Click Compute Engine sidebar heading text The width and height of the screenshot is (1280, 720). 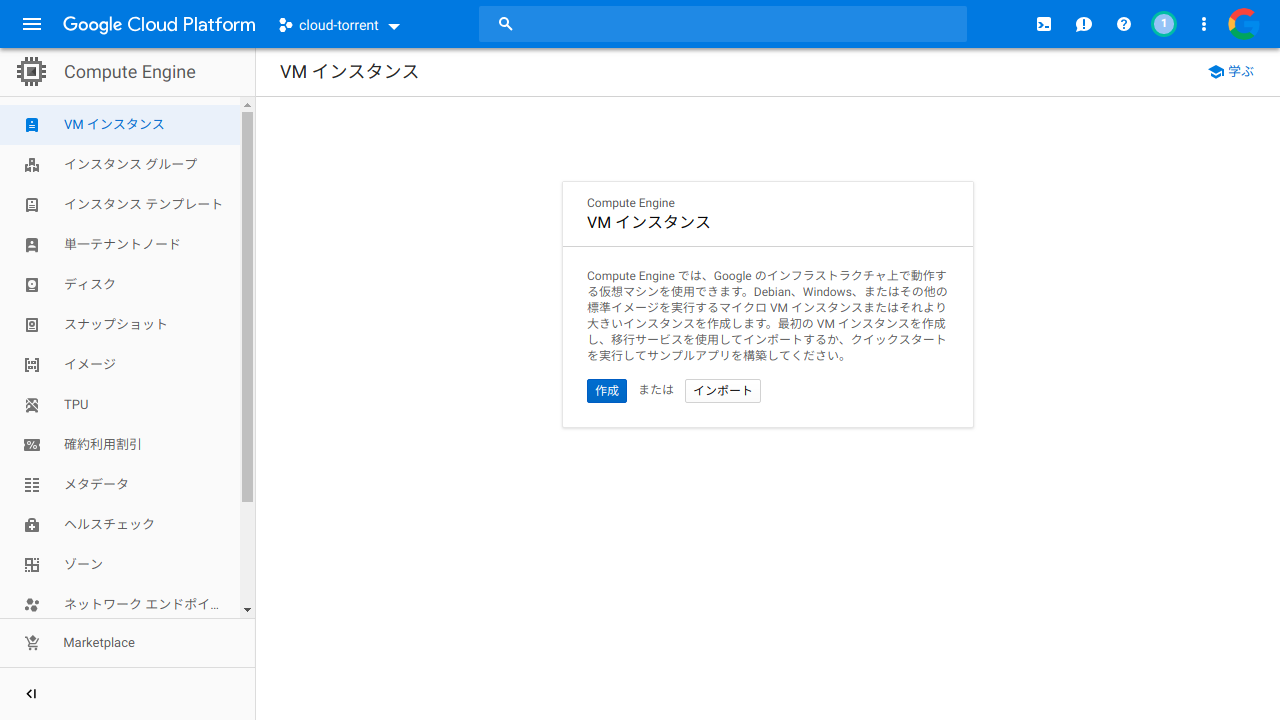(130, 72)
